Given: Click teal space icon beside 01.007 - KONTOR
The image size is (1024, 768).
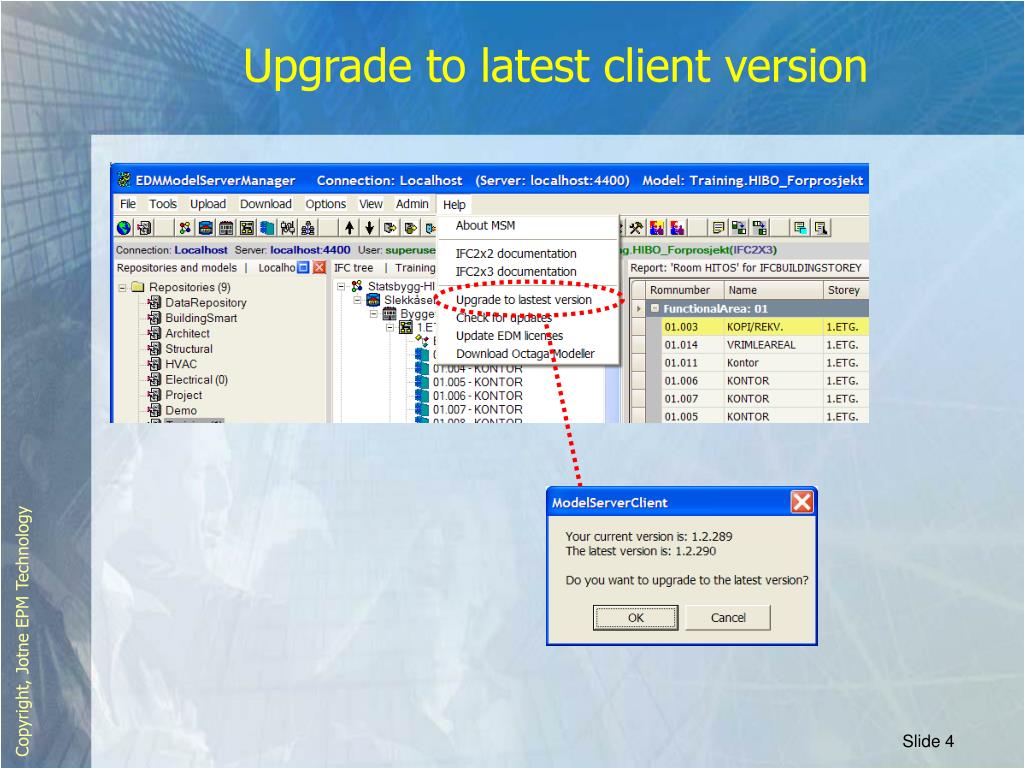Looking at the screenshot, I should point(422,409).
